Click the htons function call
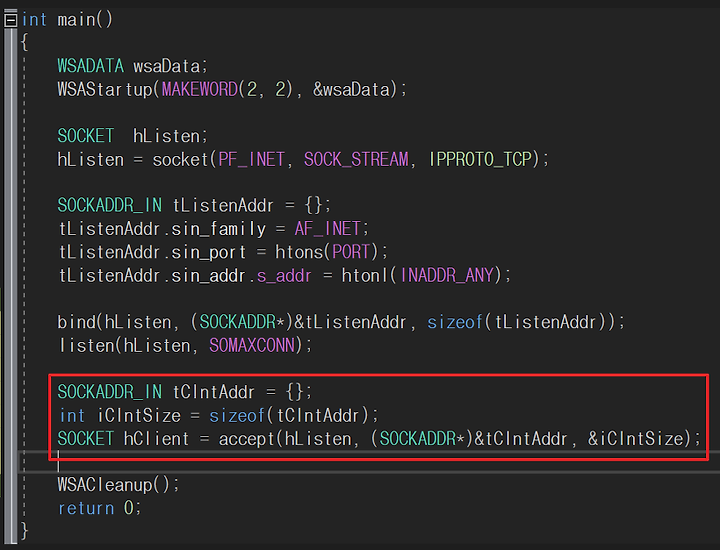The image size is (720, 550). (x=299, y=252)
